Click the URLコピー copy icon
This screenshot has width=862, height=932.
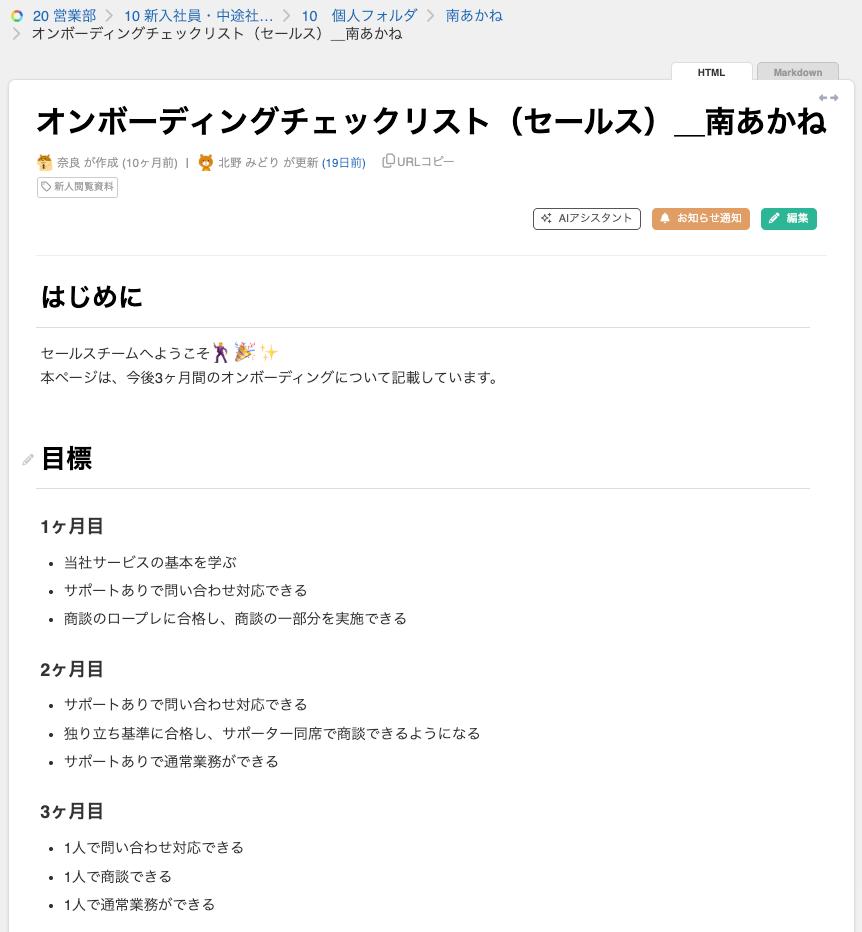click(389, 161)
